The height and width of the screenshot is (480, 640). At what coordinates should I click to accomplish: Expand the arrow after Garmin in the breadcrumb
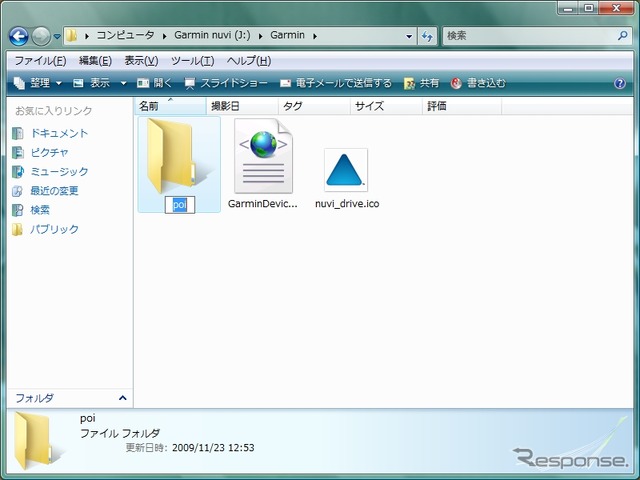[x=315, y=36]
